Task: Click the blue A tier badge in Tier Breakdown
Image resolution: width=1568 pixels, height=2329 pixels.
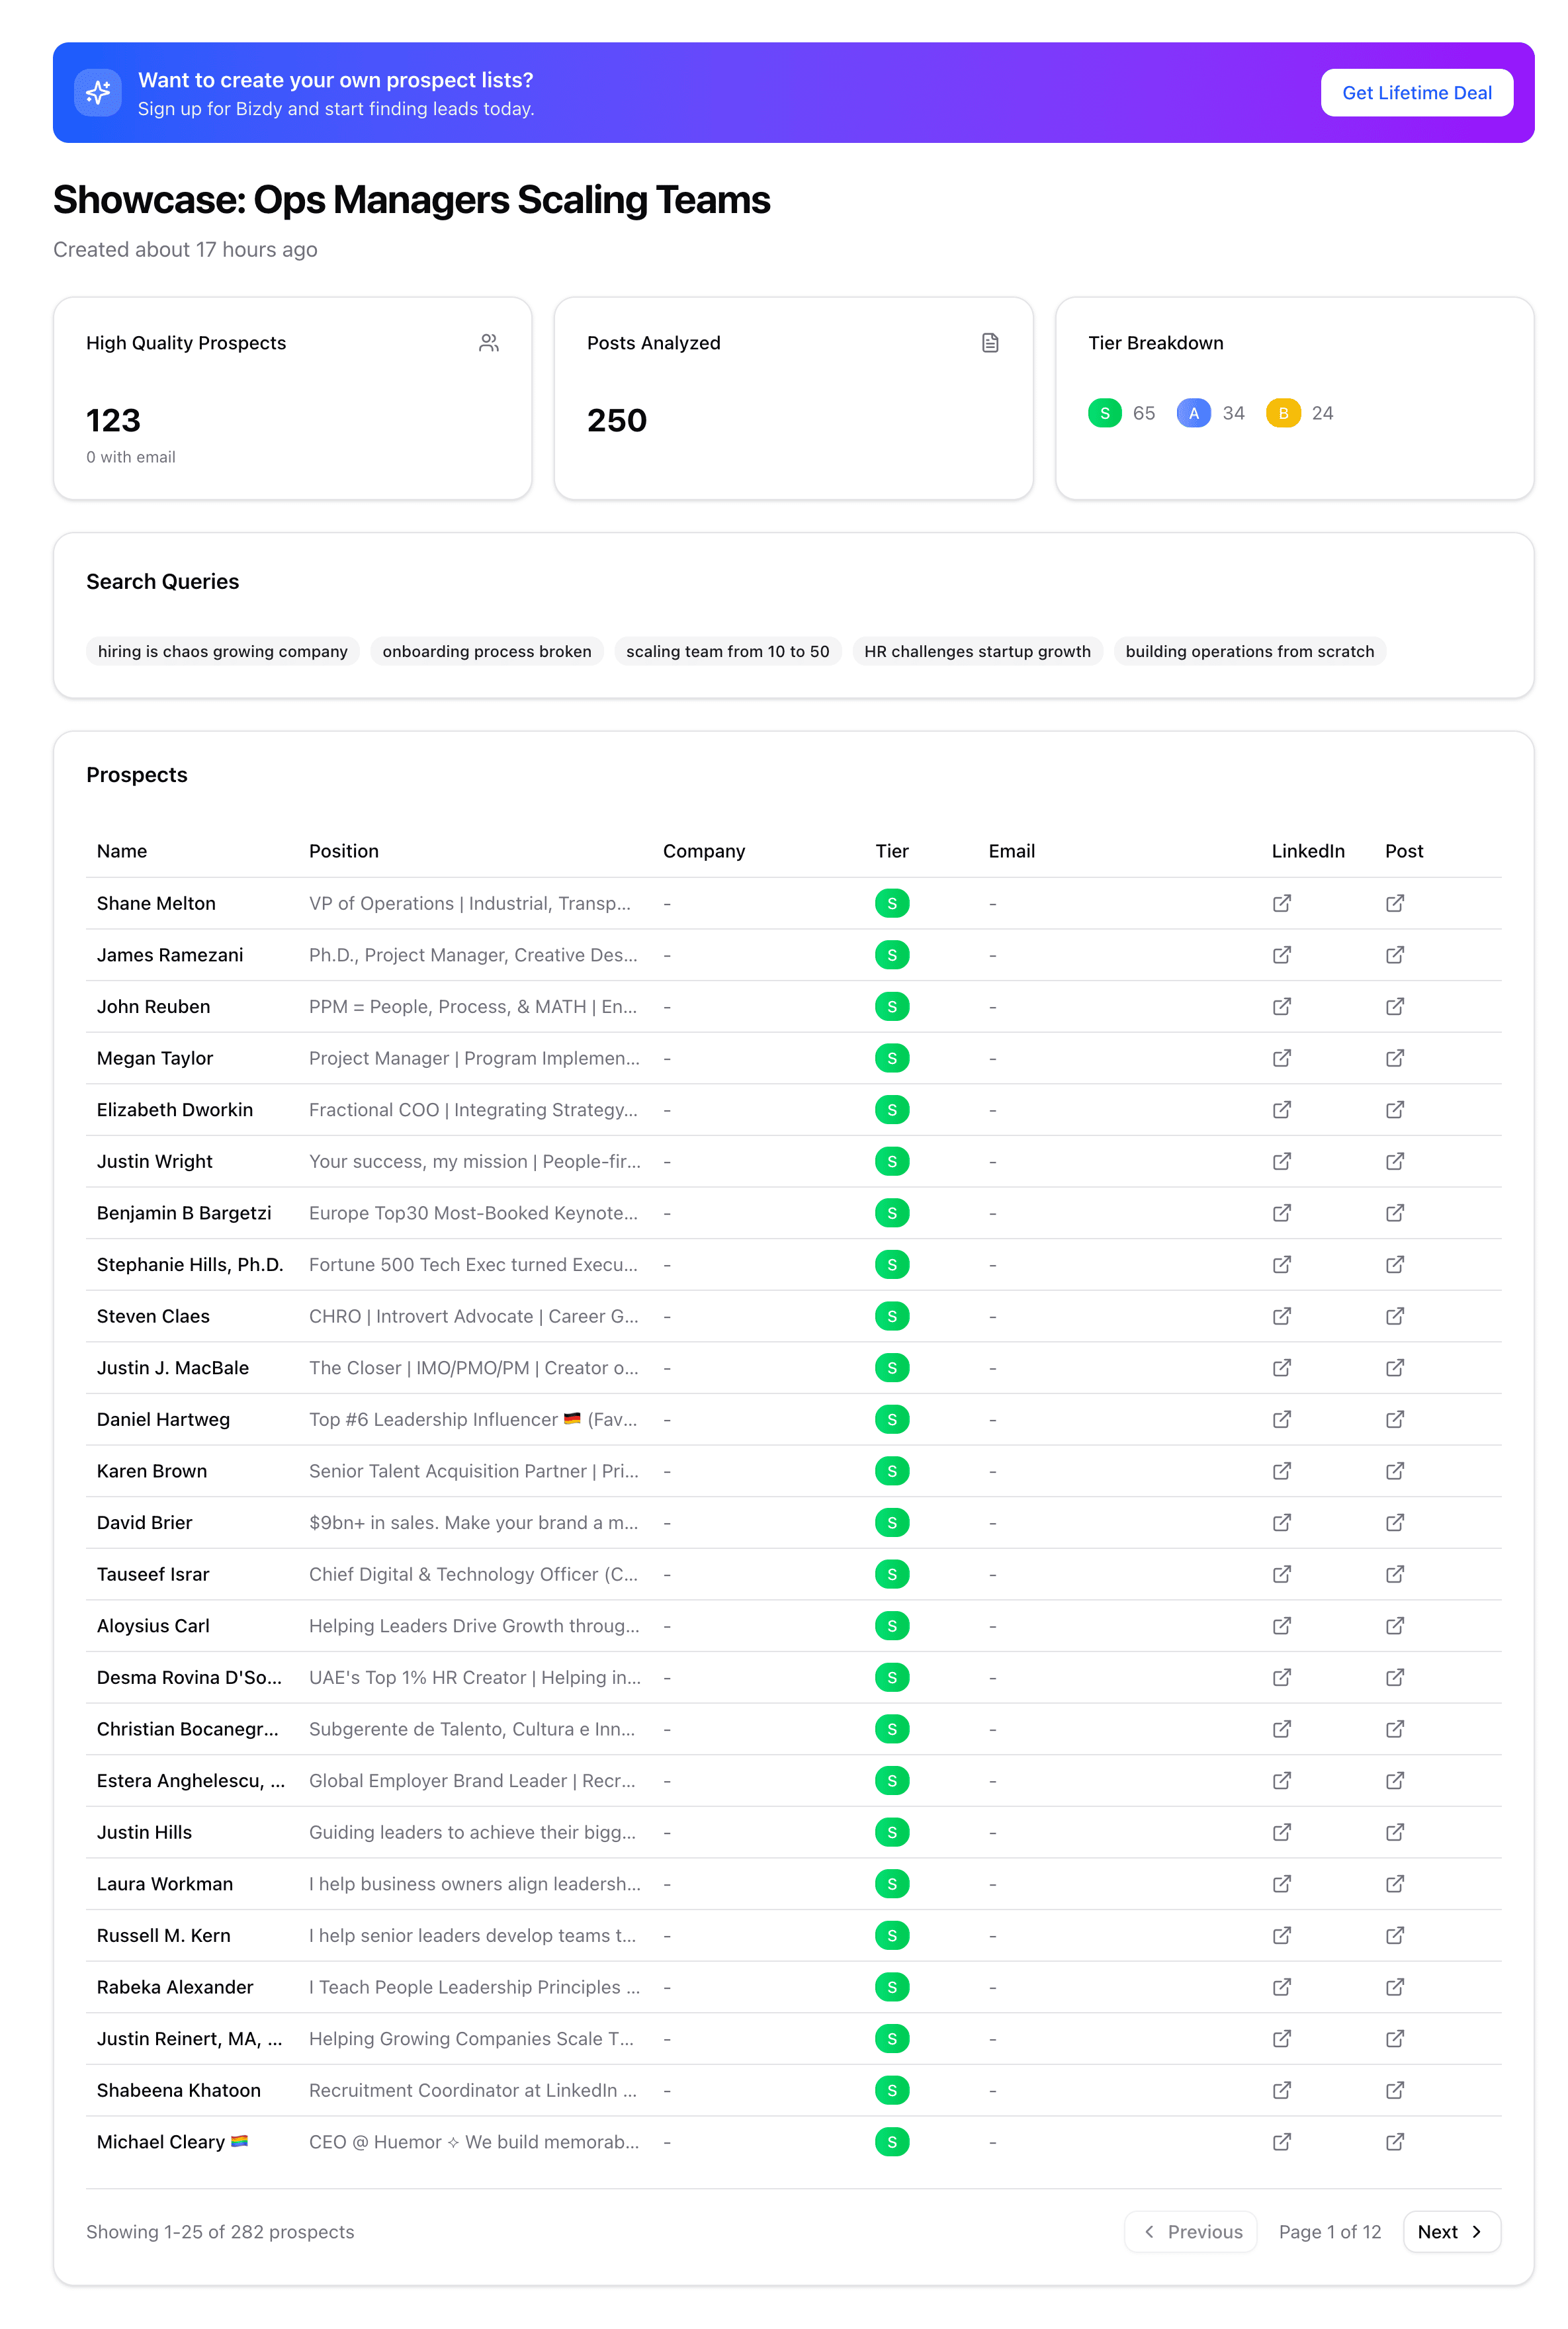Action: click(x=1194, y=412)
